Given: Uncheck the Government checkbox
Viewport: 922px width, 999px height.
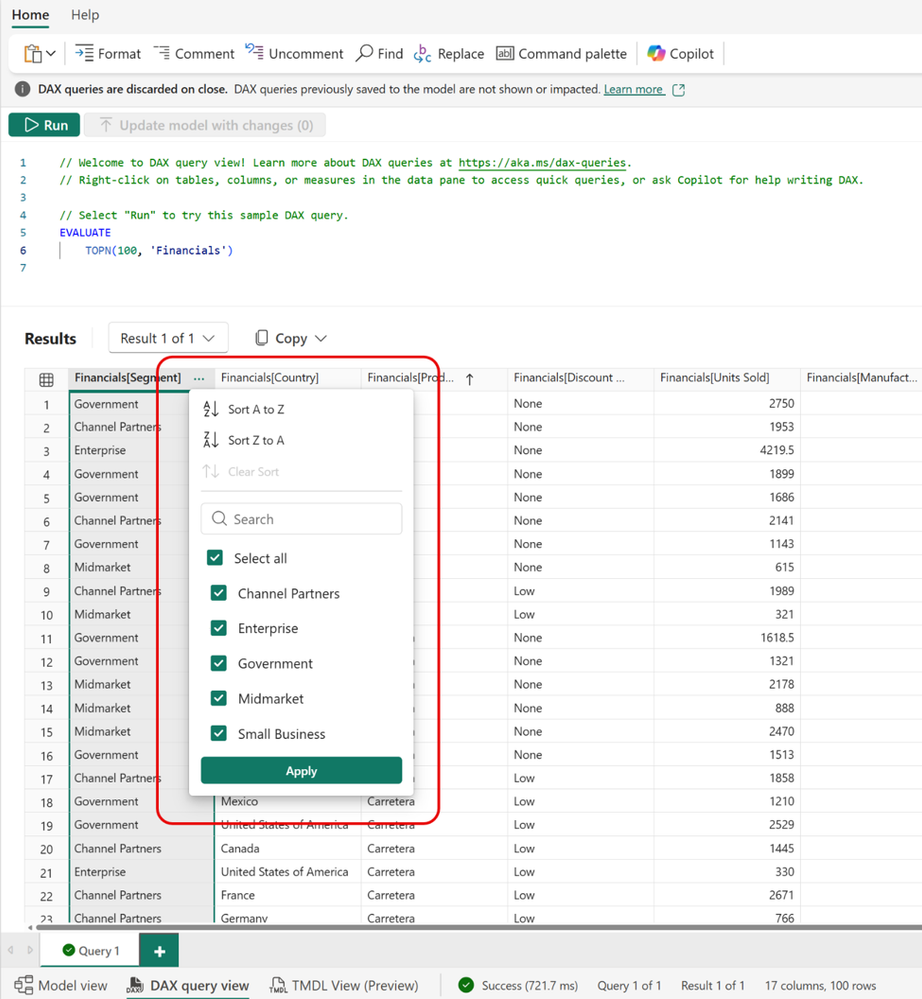Looking at the screenshot, I should click(x=219, y=663).
